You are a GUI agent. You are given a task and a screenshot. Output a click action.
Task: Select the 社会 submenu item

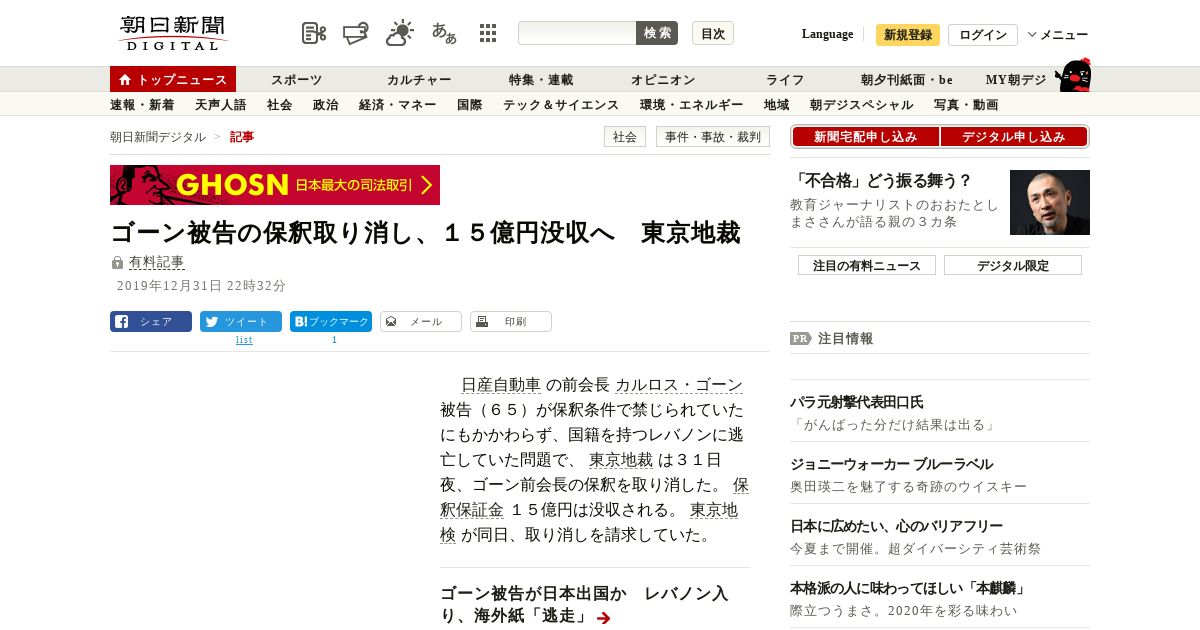pyautogui.click(x=279, y=105)
